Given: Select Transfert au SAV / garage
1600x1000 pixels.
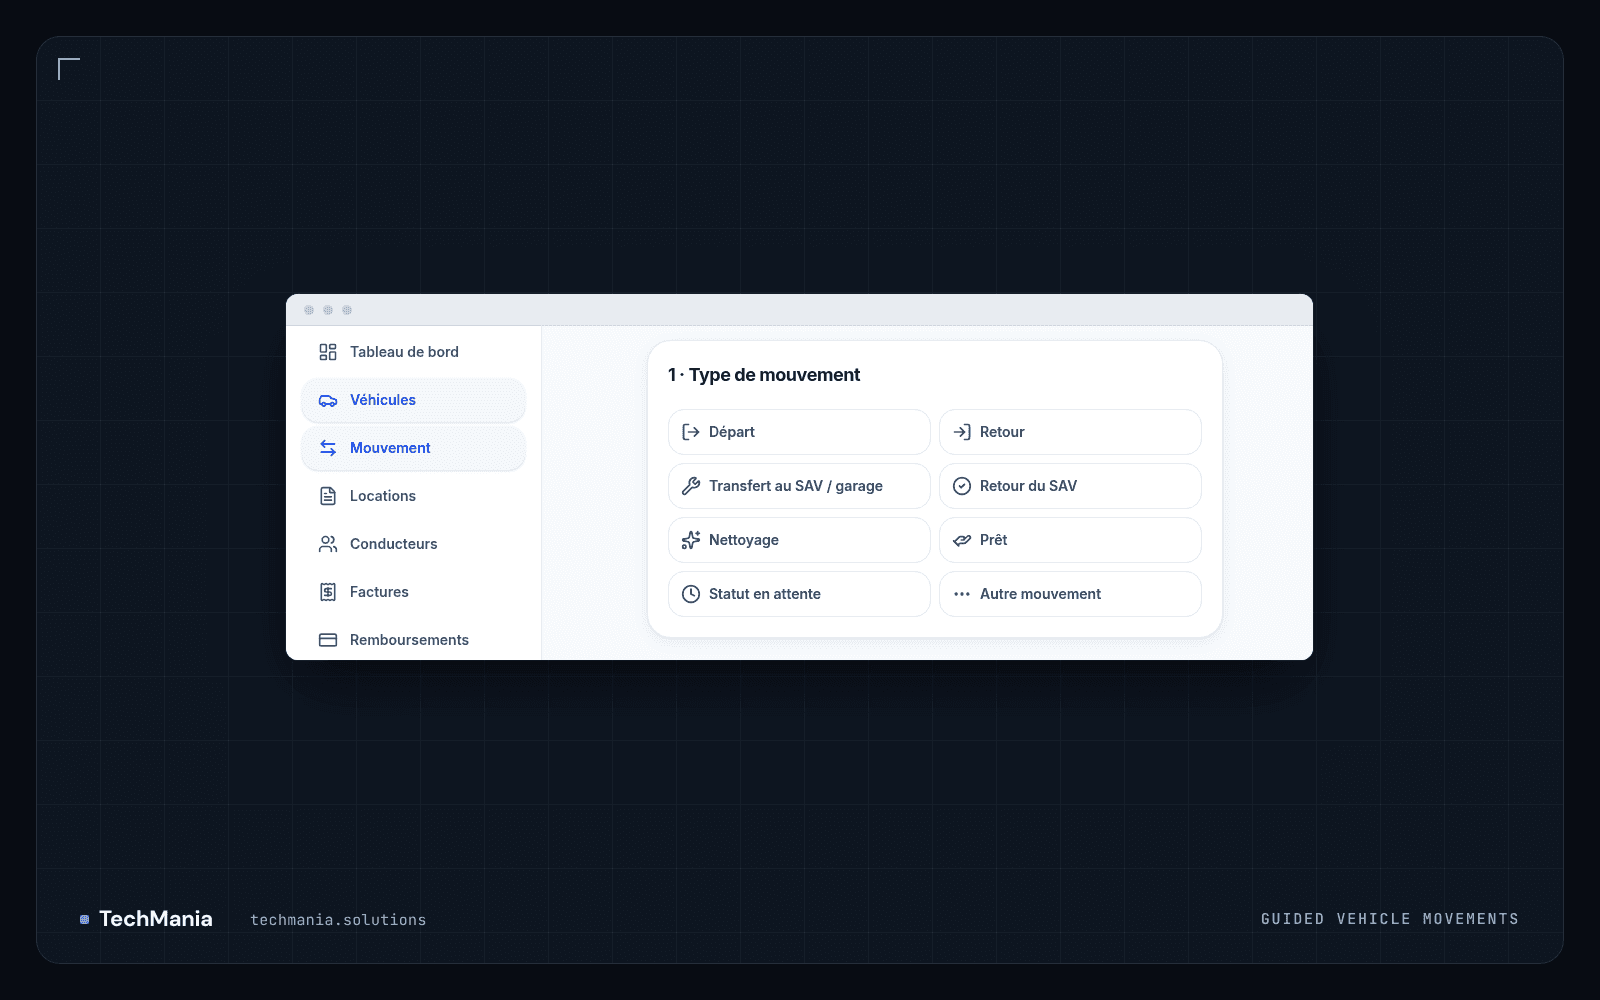Looking at the screenshot, I should pyautogui.click(x=799, y=486).
